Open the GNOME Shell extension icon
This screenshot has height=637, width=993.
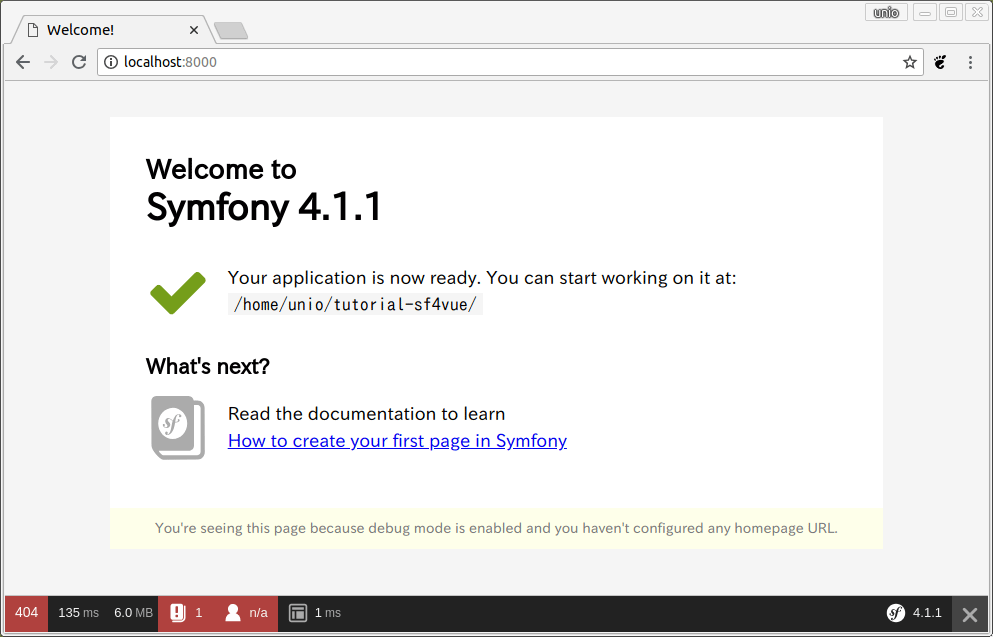(x=940, y=62)
